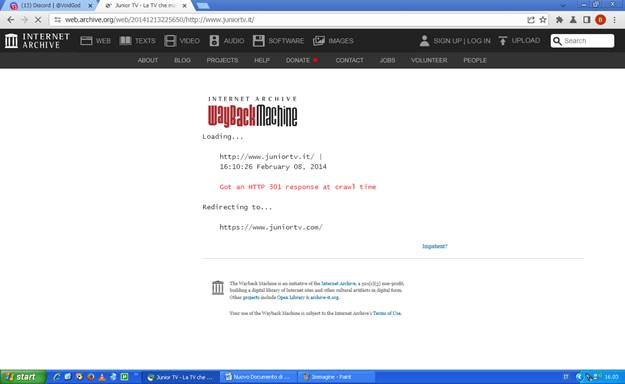Open the Terms of Use link

pos(387,313)
